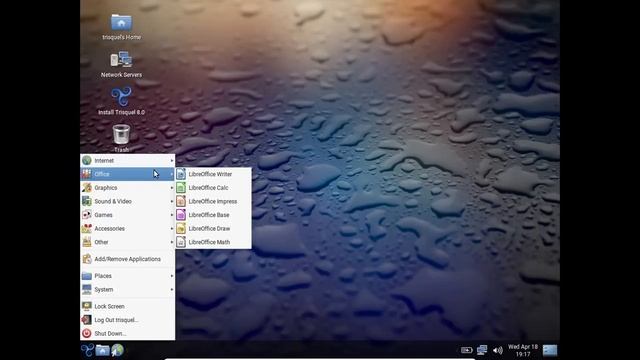Click the submenu arrow beside System
Image resolution: width=640 pixels, height=360 pixels.
(x=172, y=289)
